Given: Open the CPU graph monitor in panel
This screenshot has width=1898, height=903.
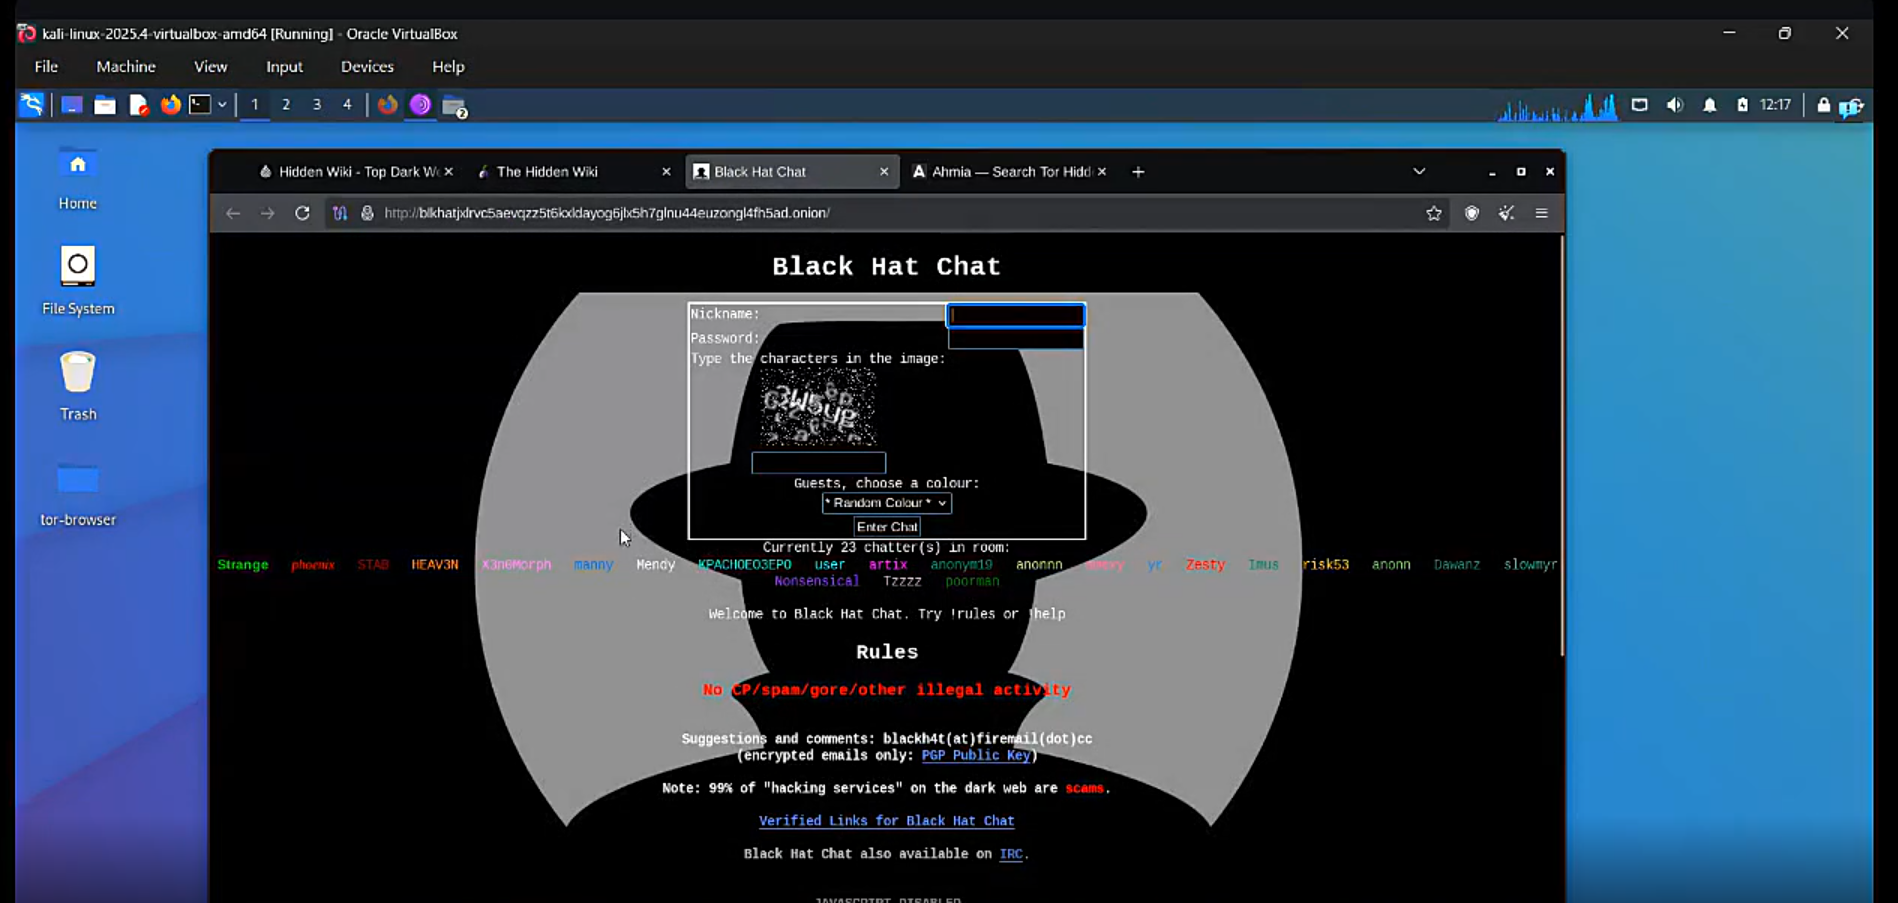Looking at the screenshot, I should tap(1557, 106).
